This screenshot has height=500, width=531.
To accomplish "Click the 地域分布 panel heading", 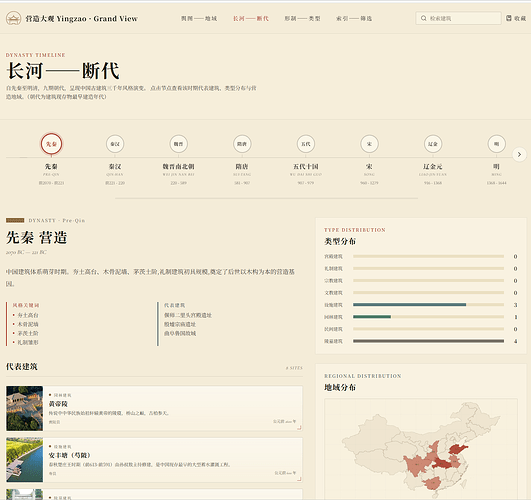I will [x=340, y=388].
